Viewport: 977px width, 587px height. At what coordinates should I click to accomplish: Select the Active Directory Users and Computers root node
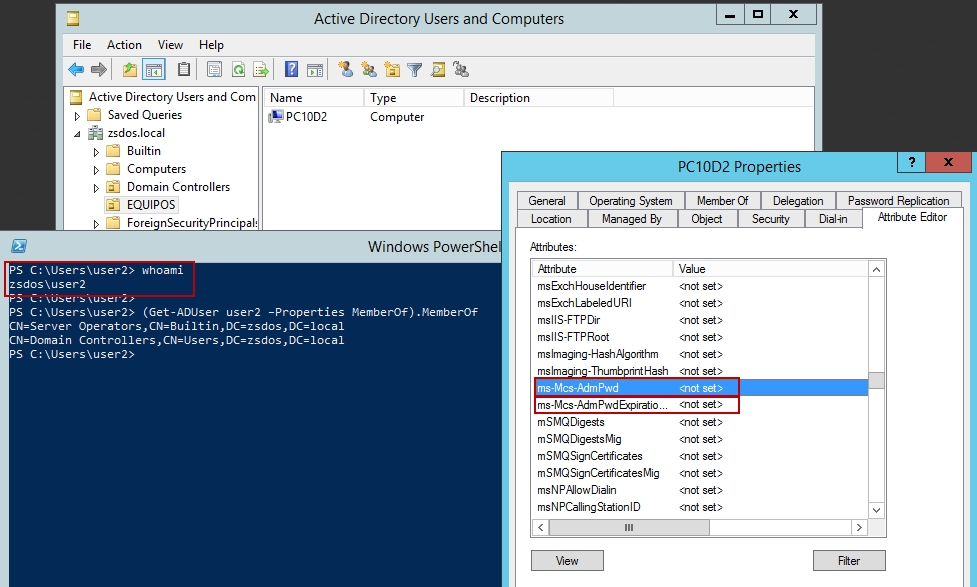click(x=172, y=97)
